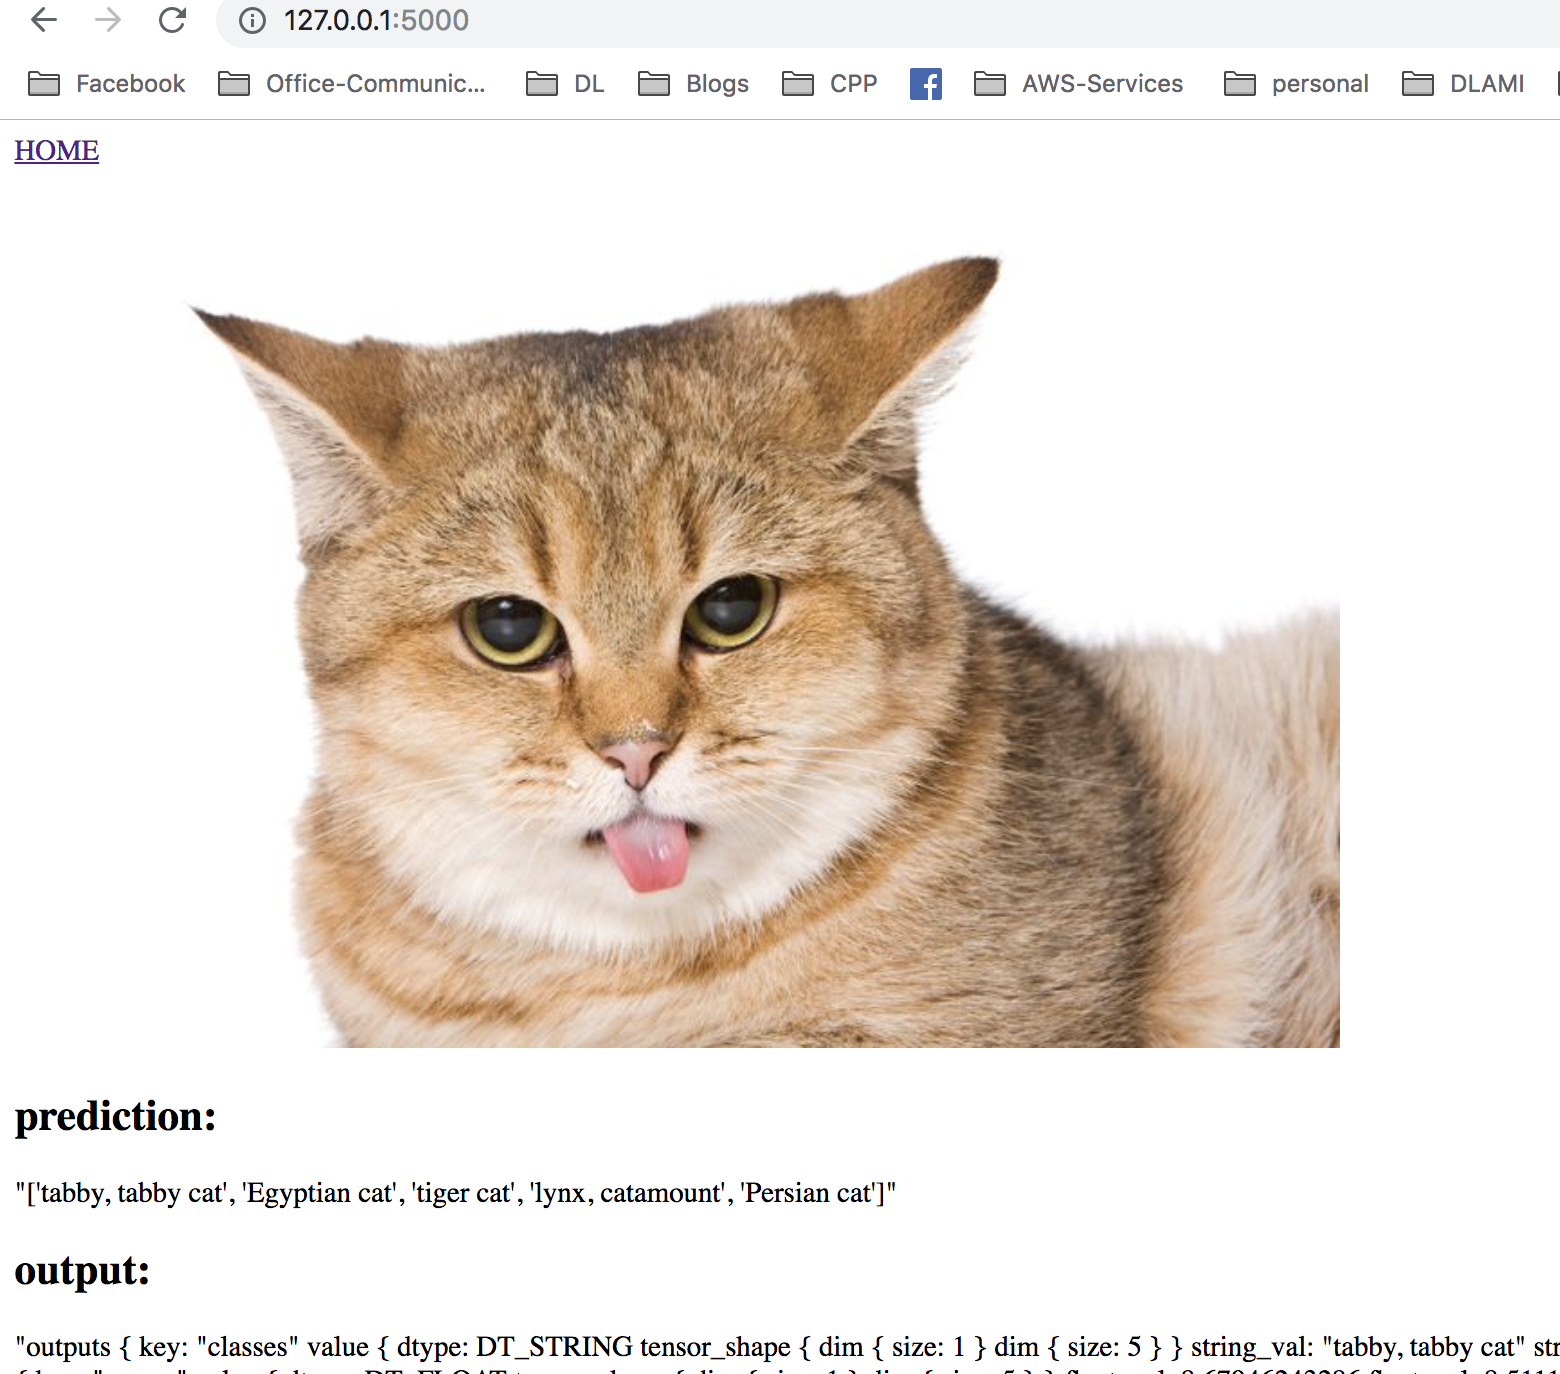View site info via the info icon
Image resolution: width=1560 pixels, height=1374 pixels.
click(252, 21)
